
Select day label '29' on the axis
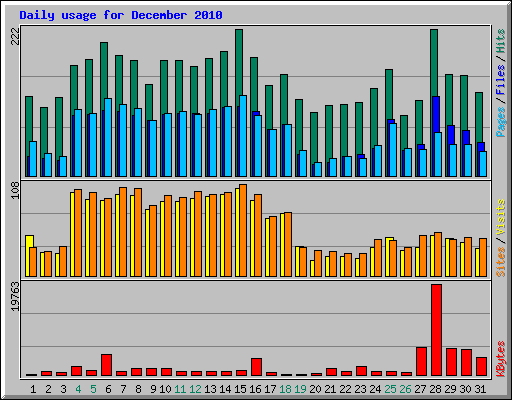450,389
